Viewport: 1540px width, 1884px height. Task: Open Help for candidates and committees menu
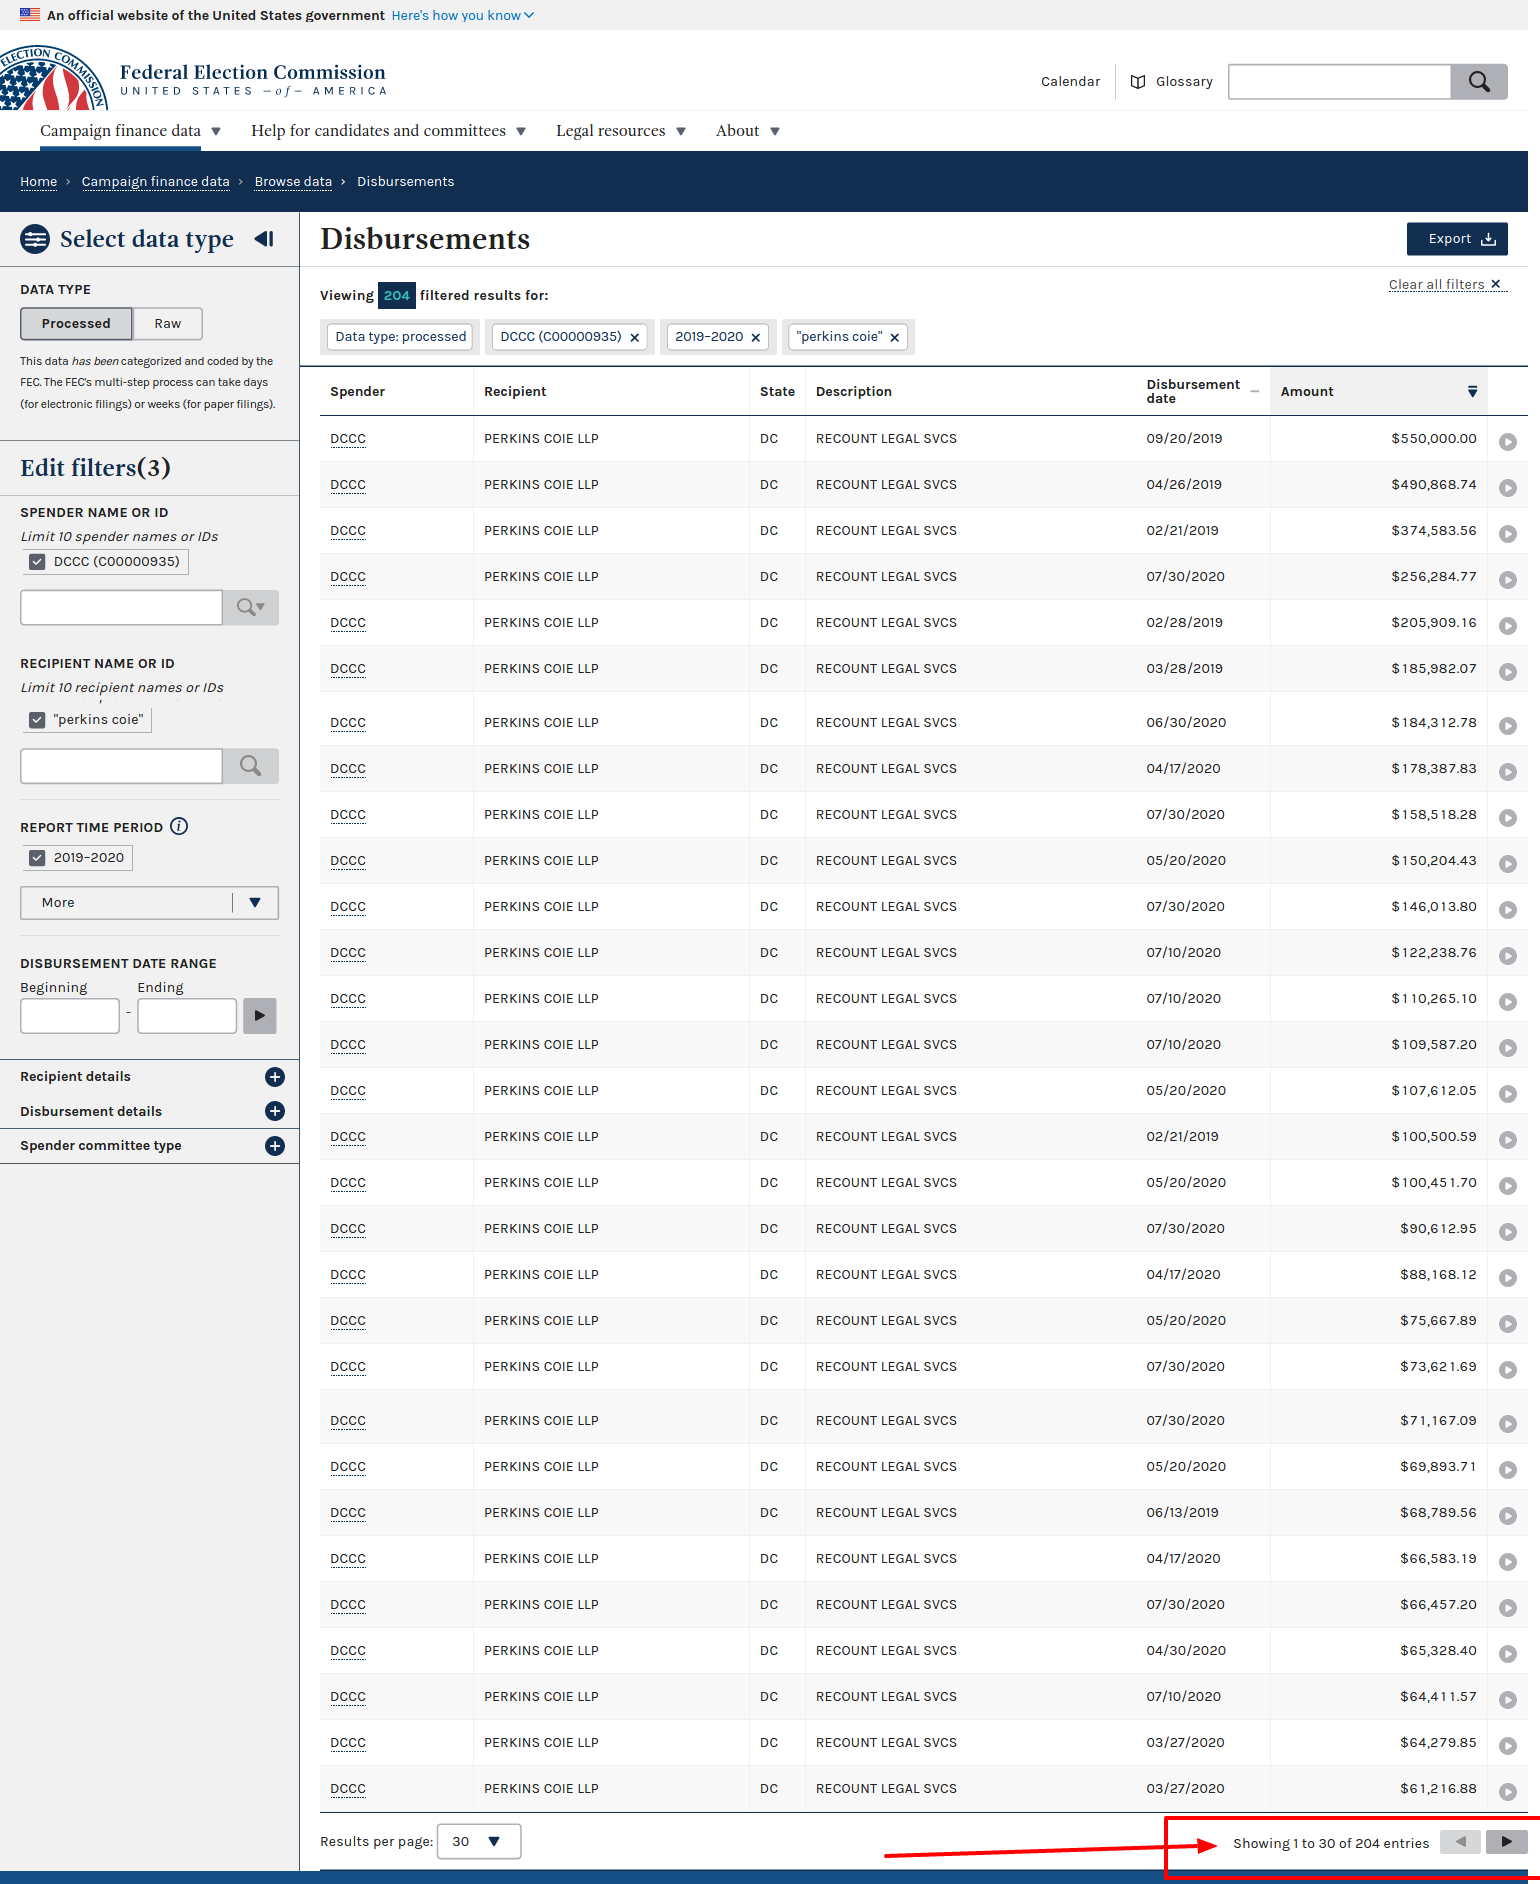[x=388, y=131]
